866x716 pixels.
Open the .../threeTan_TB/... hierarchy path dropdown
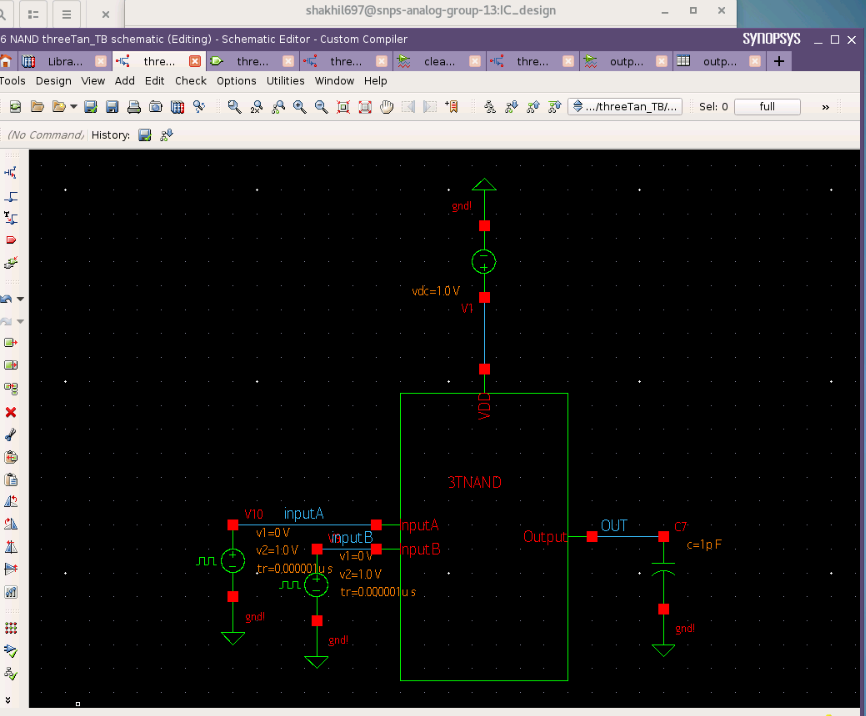(x=625, y=106)
